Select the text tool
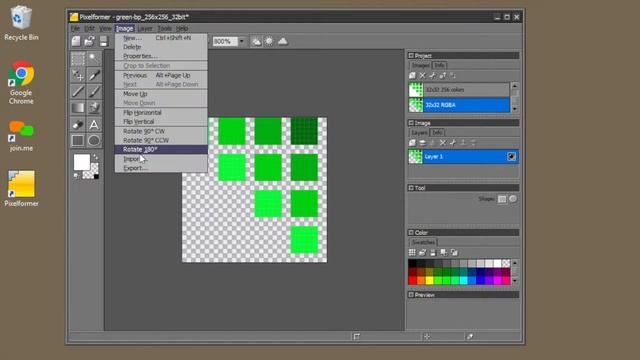Screen dimensions: 640x360 point(94,124)
